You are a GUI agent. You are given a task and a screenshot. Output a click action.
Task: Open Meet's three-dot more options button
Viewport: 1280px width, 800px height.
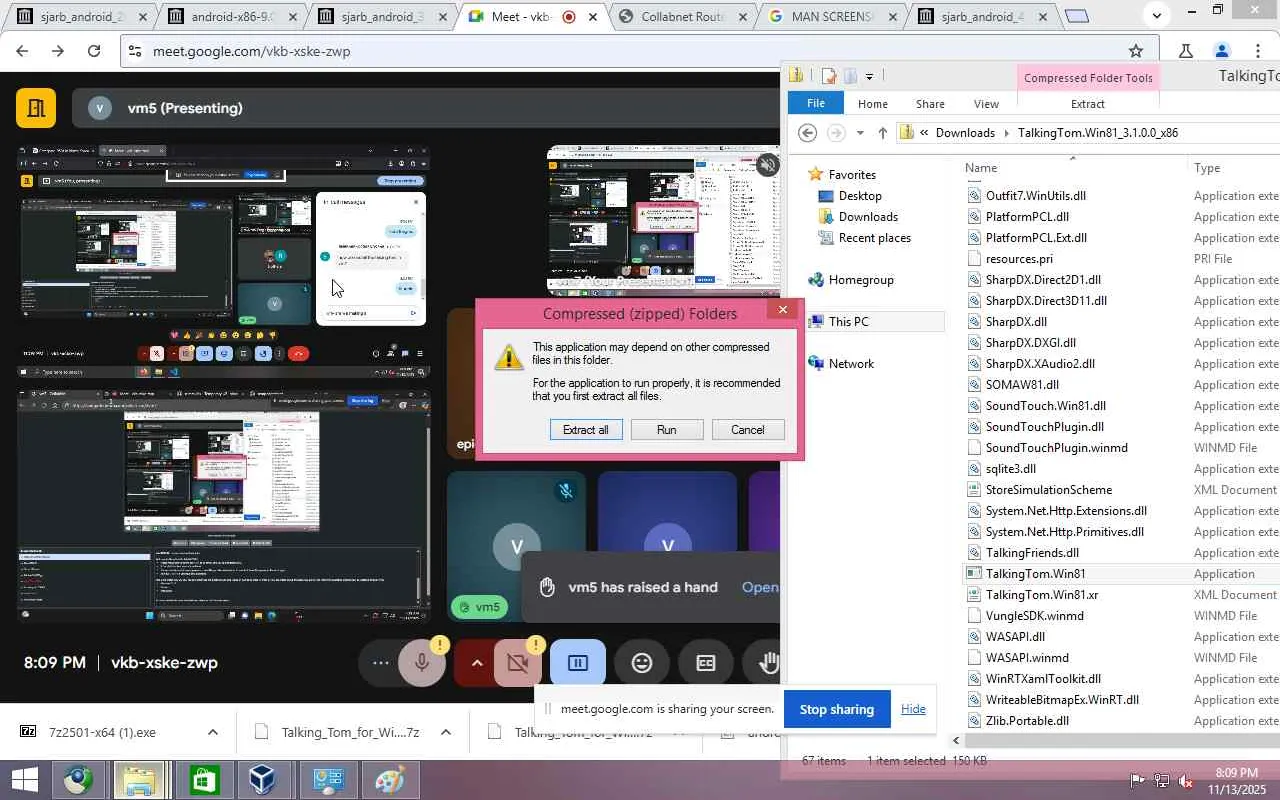(x=380, y=663)
